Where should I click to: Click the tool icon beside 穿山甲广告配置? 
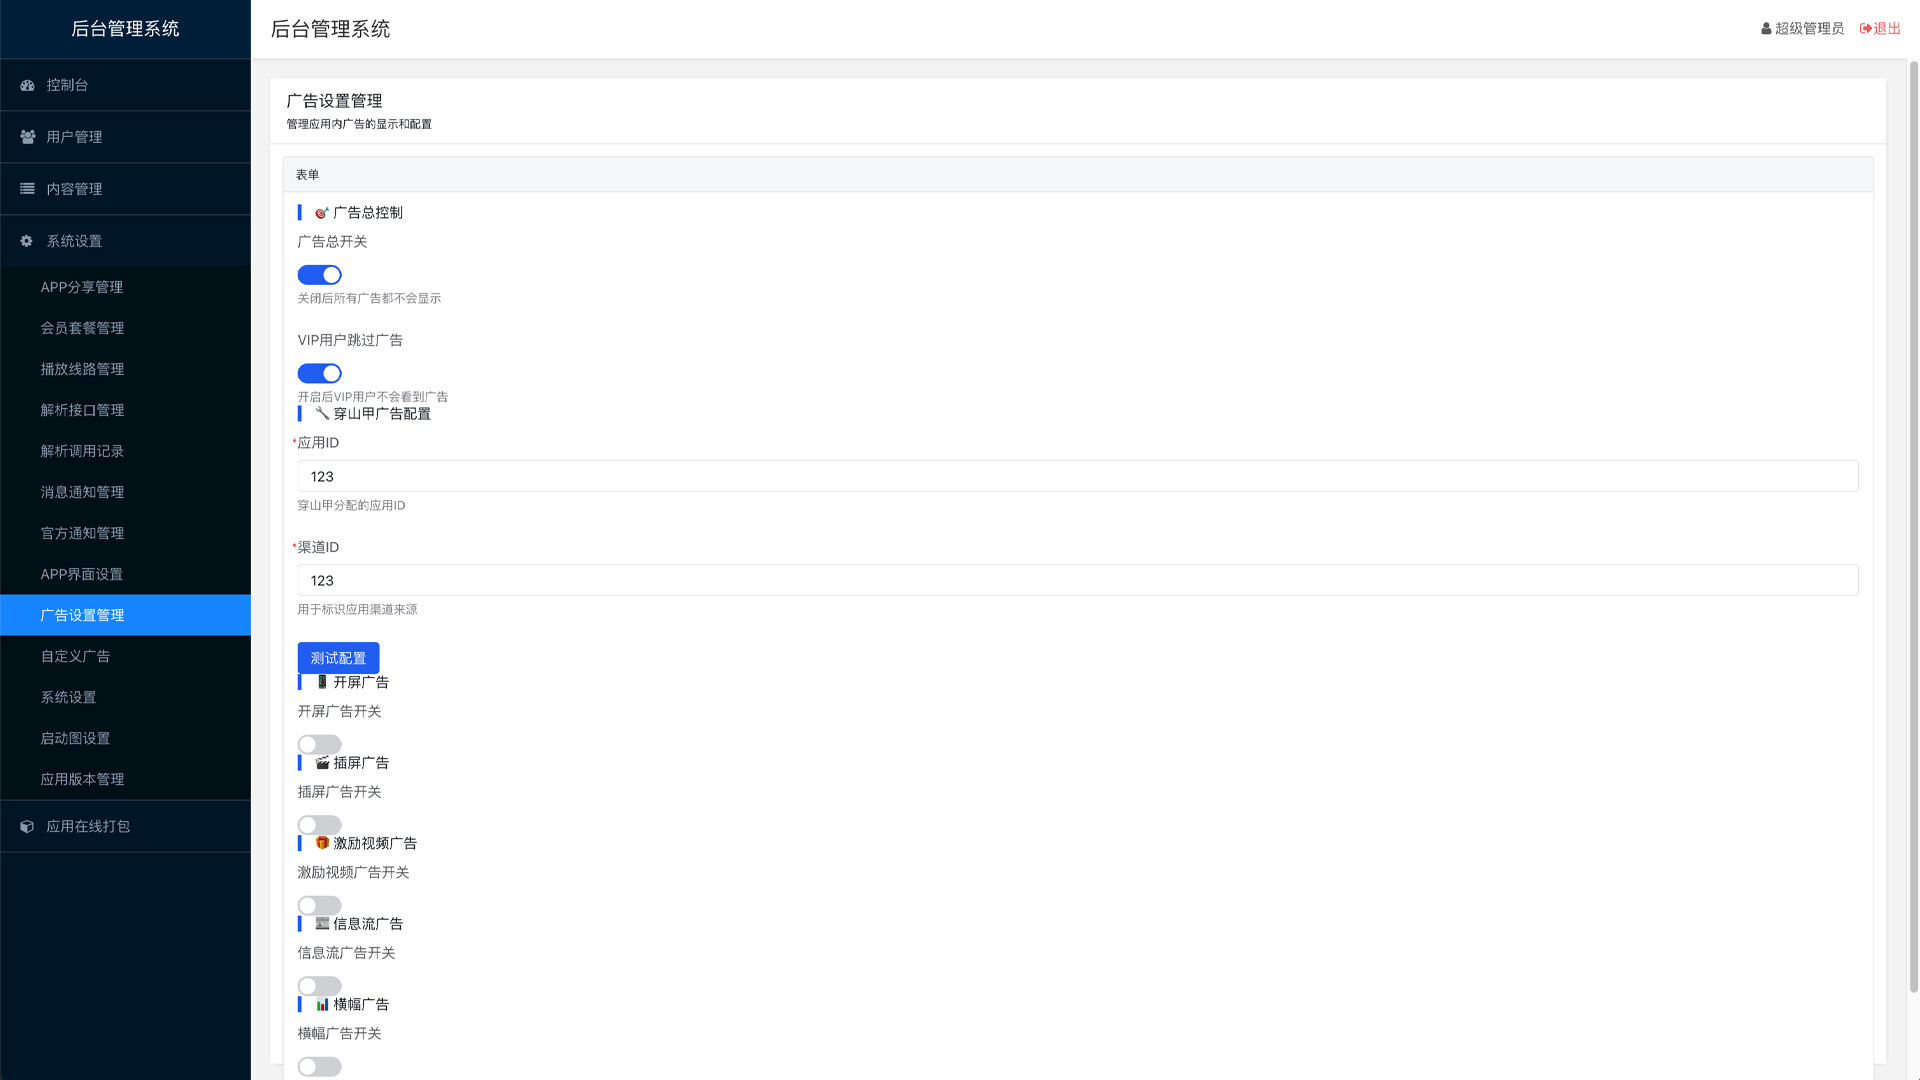point(323,413)
